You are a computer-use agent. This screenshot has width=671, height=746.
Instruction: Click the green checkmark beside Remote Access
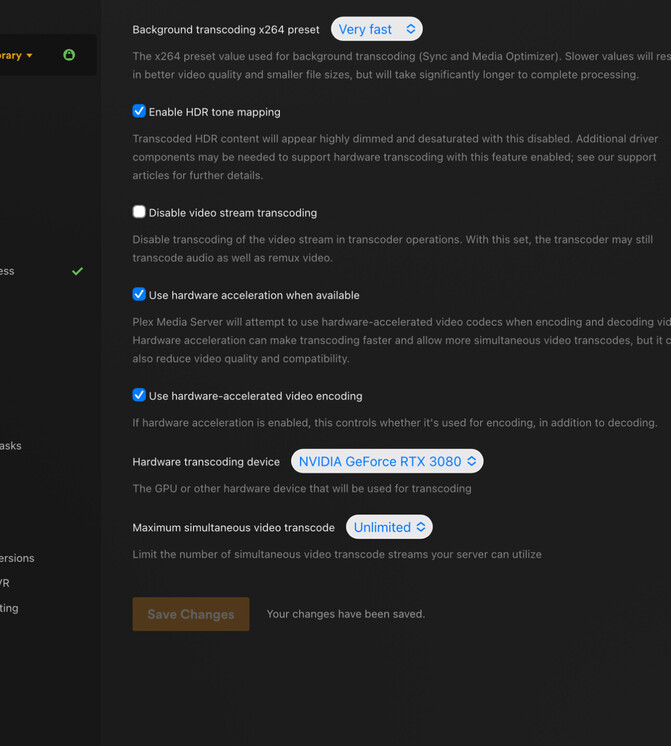(77, 271)
